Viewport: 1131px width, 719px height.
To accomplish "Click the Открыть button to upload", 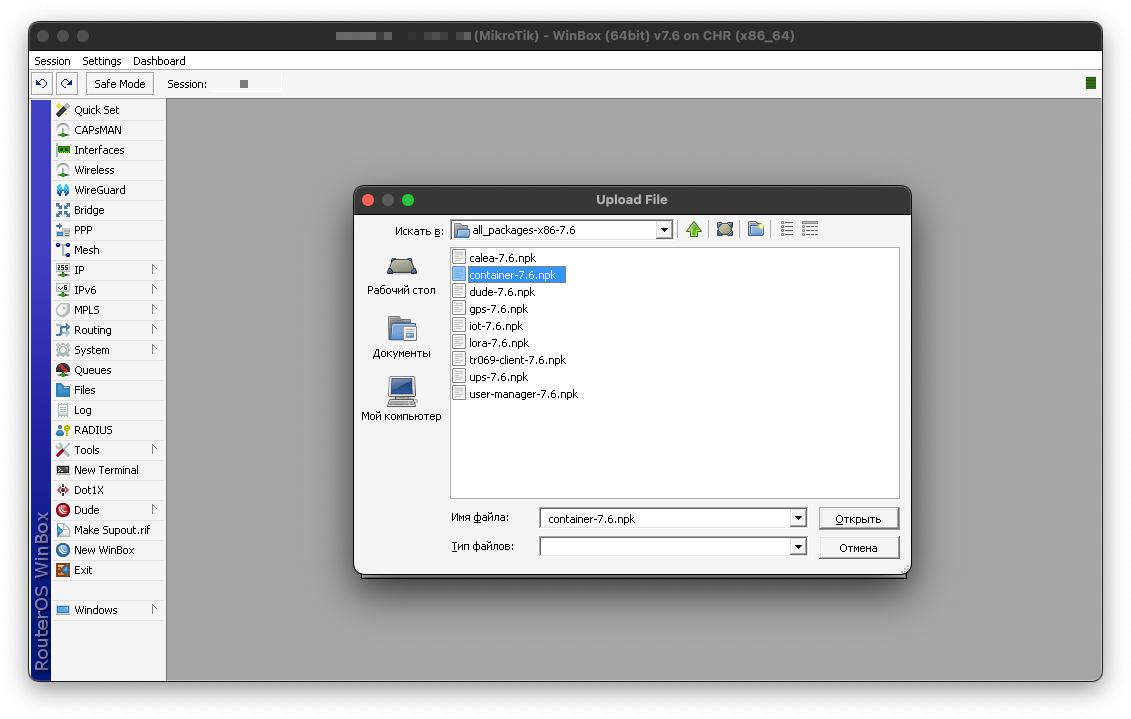I will pyautogui.click(x=858, y=518).
